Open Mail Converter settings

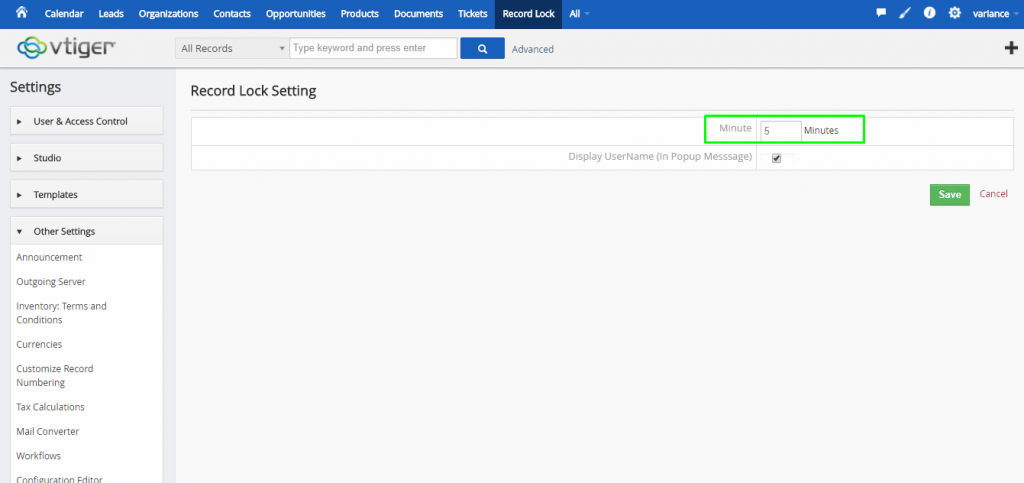[48, 431]
